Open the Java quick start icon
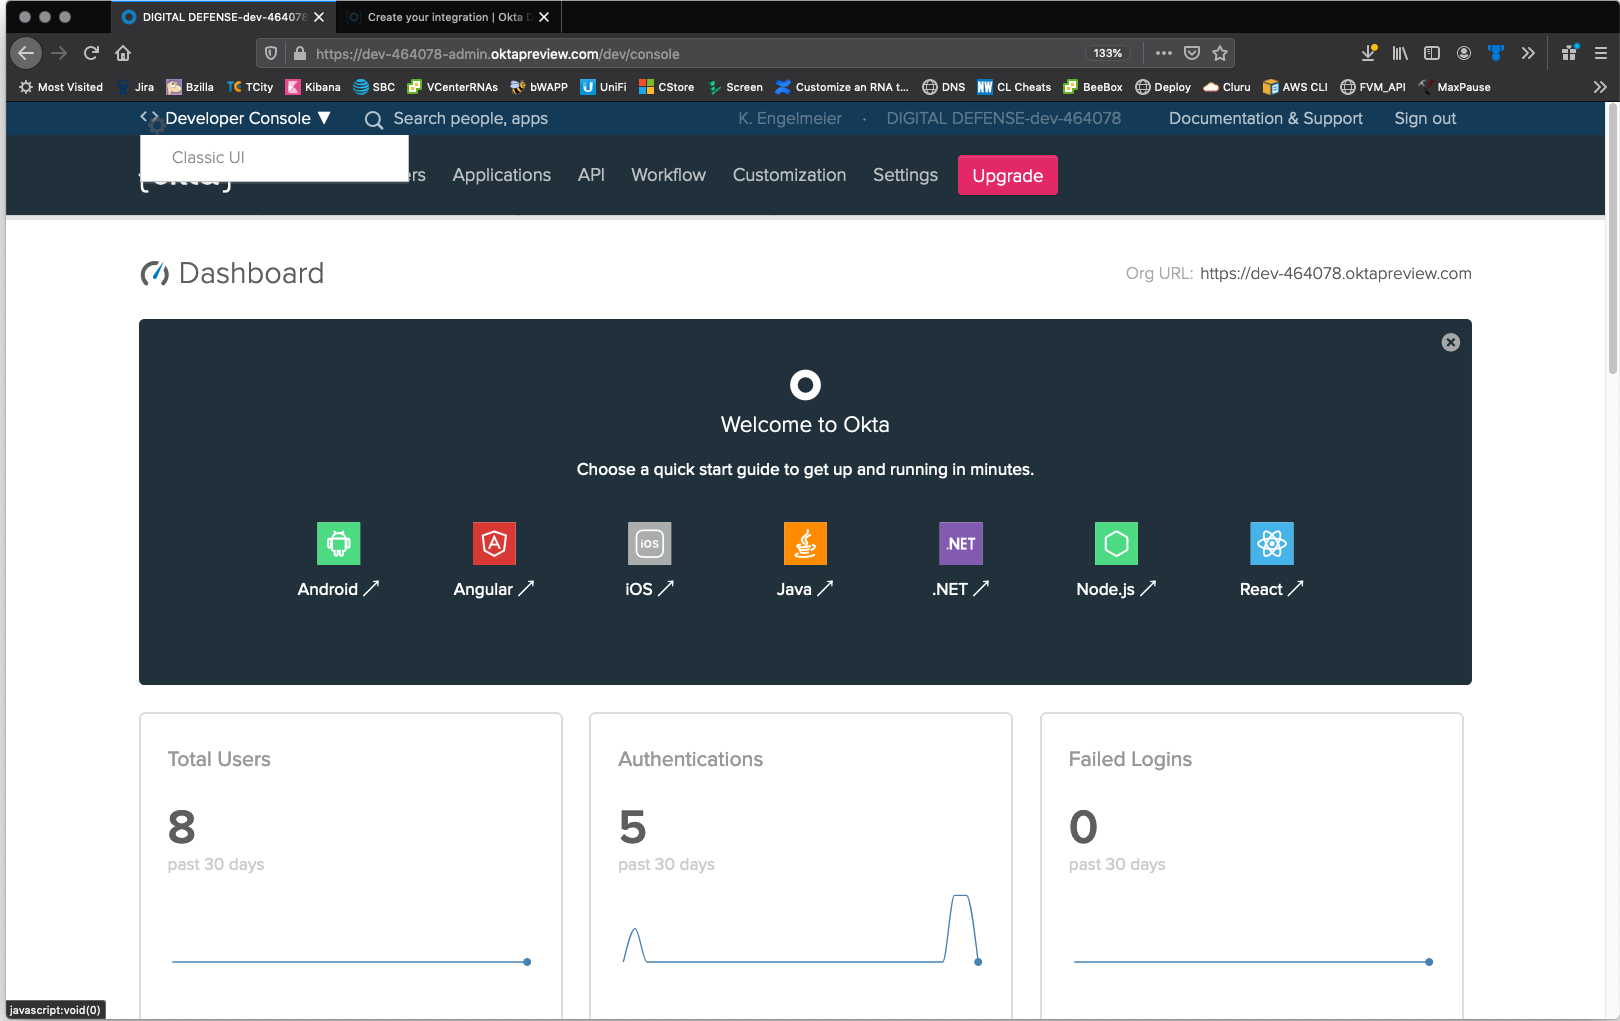The height and width of the screenshot is (1021, 1620). [805, 544]
